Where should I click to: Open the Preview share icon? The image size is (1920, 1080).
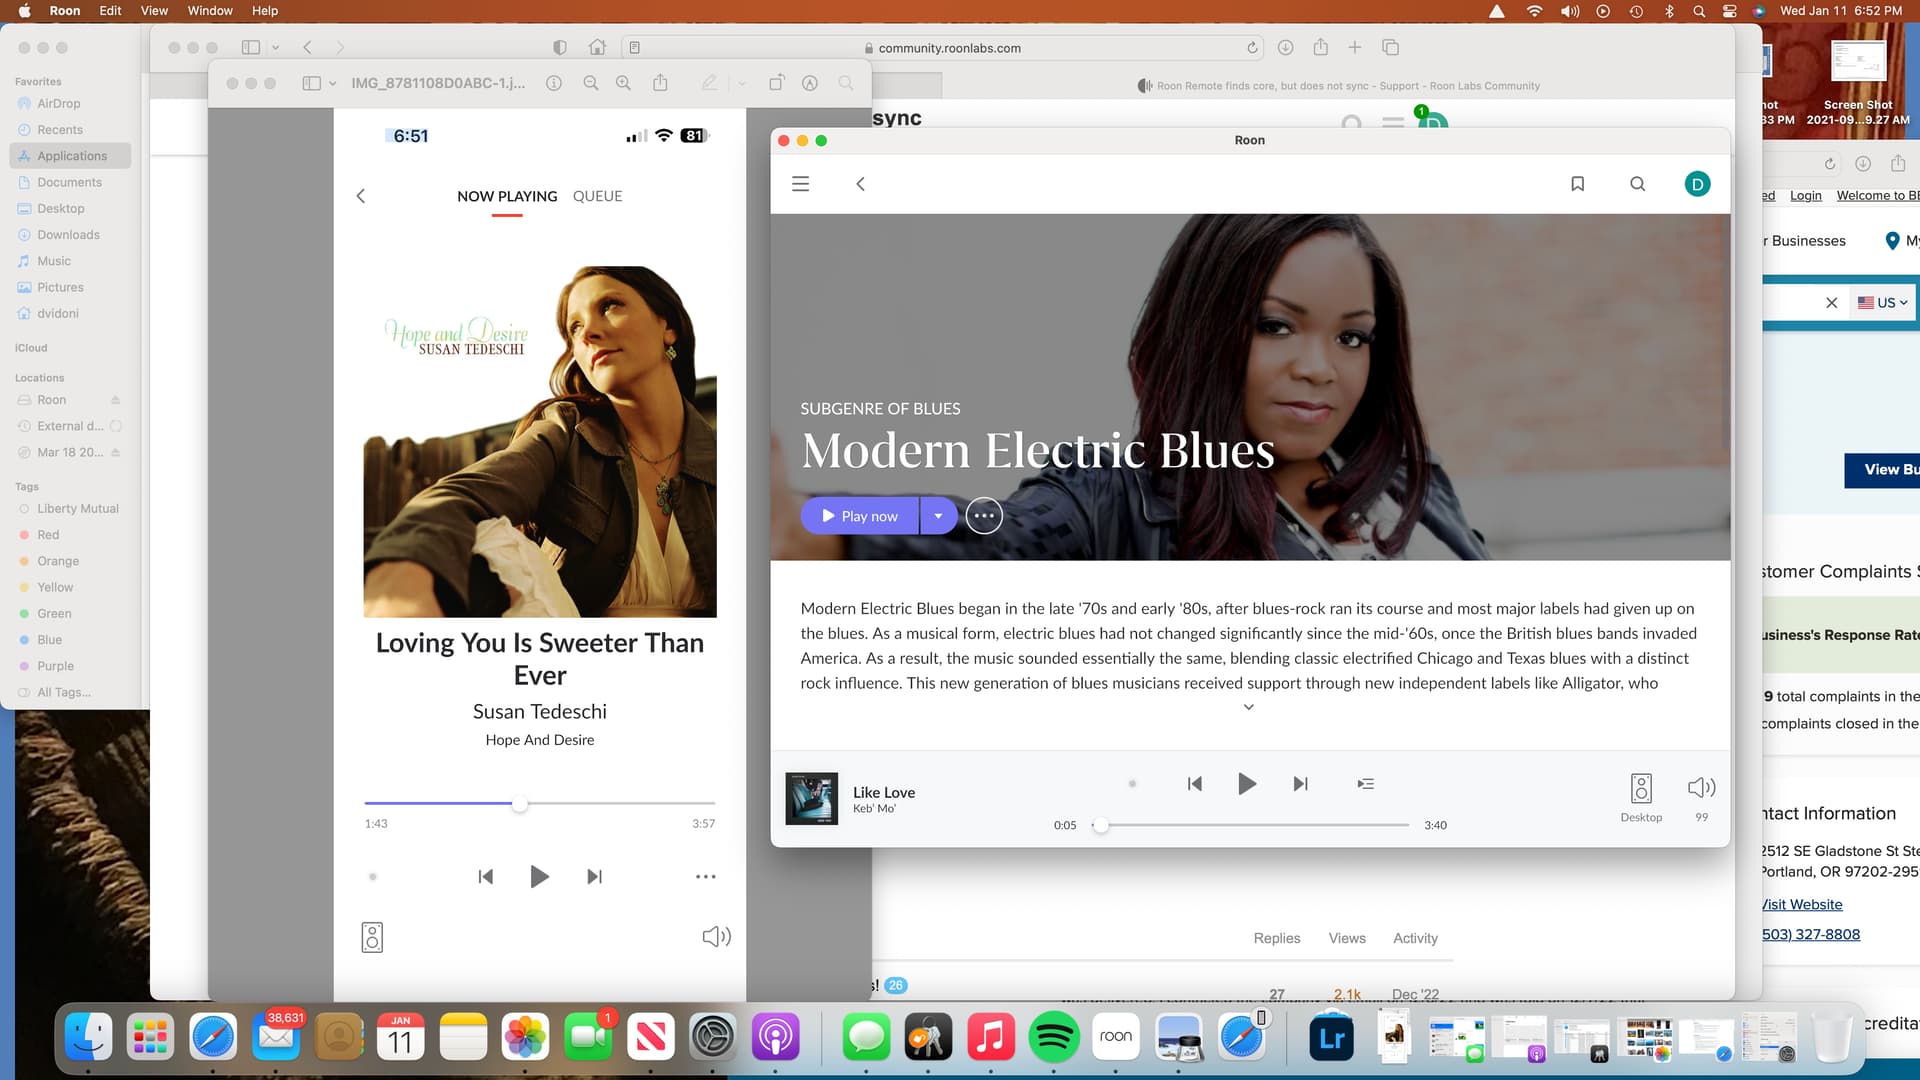(660, 83)
